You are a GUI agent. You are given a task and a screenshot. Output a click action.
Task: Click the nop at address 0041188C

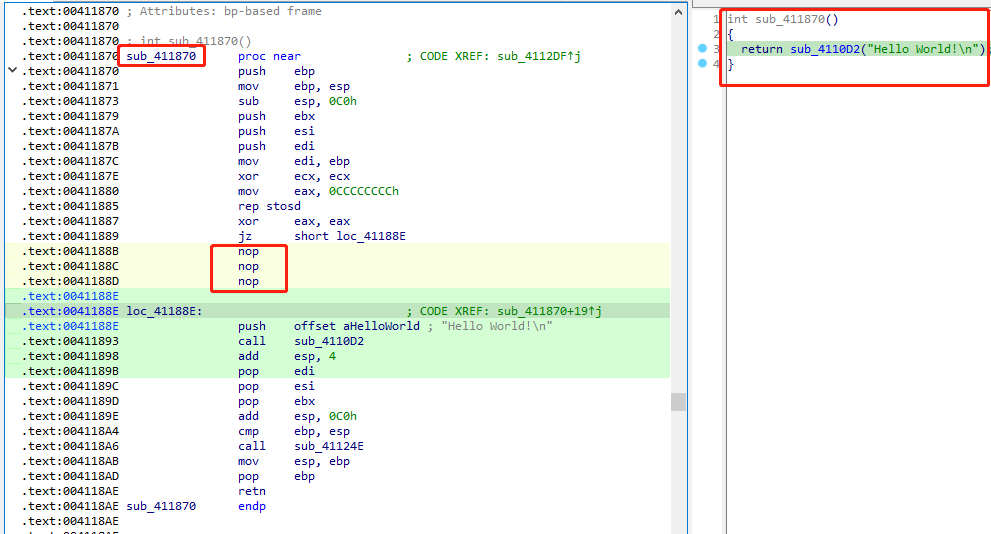[248, 266]
